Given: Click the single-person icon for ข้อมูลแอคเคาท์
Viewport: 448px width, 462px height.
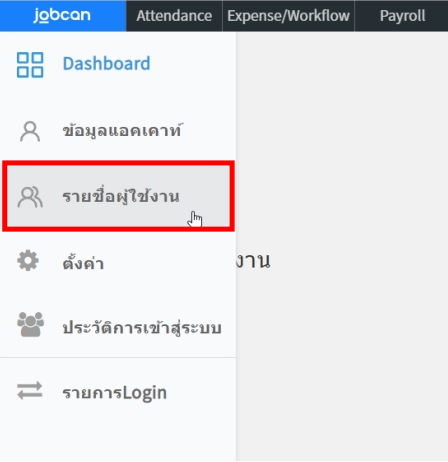Looking at the screenshot, I should (x=30, y=131).
